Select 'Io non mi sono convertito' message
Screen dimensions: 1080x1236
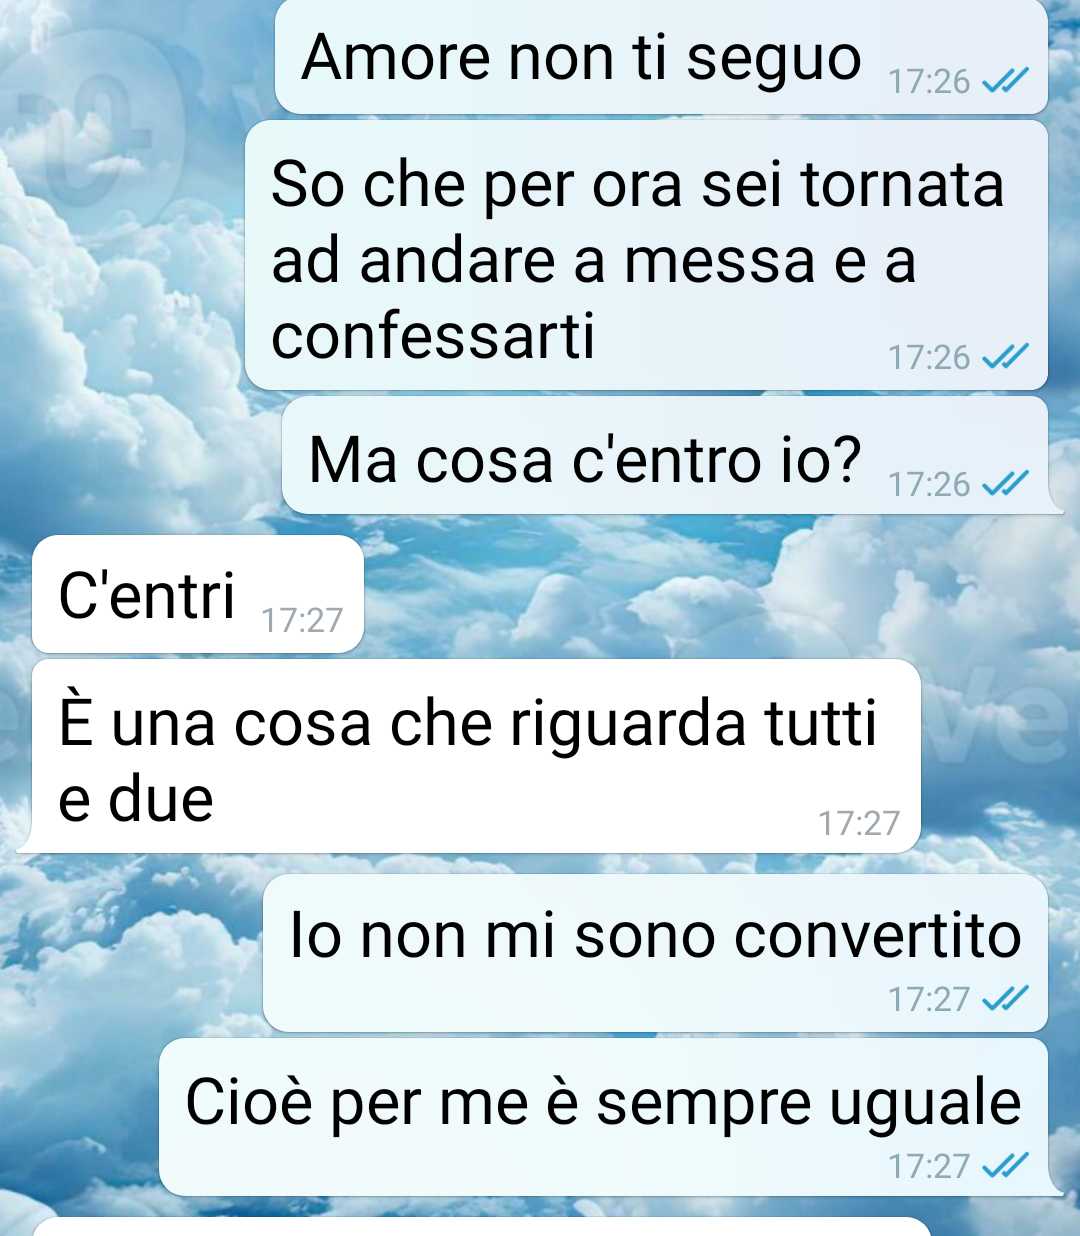coord(655,953)
